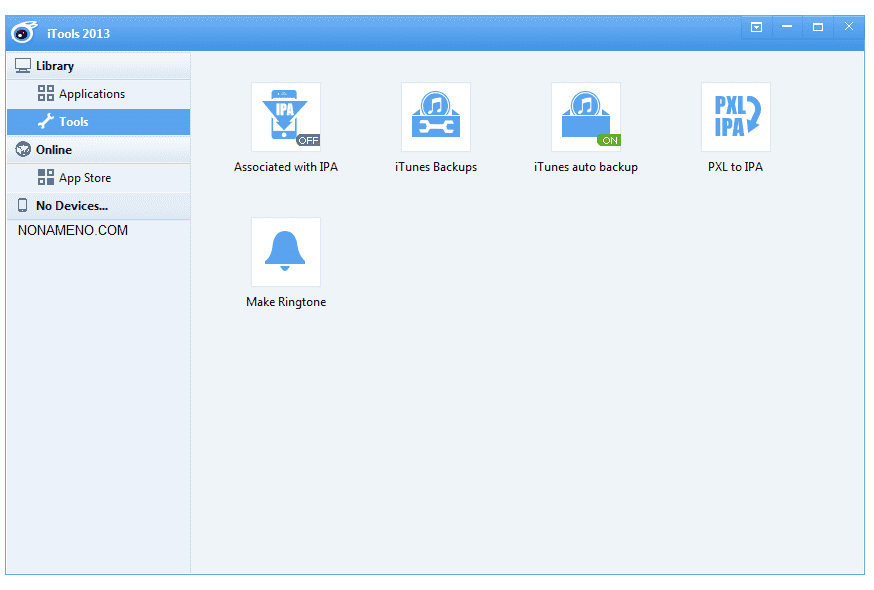The width and height of the screenshot is (874, 590).
Task: Open the iTunes auto backup icon
Action: [585, 116]
